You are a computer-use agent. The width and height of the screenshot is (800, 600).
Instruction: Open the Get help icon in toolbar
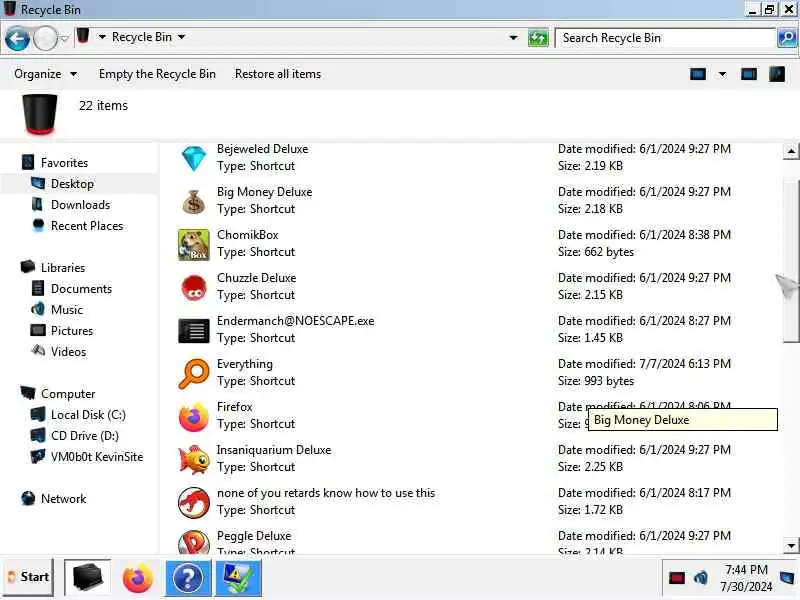click(777, 74)
